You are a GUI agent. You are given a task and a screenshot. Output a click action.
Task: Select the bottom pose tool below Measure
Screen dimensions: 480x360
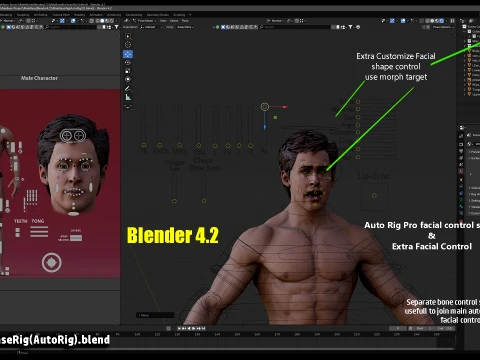(x=128, y=107)
